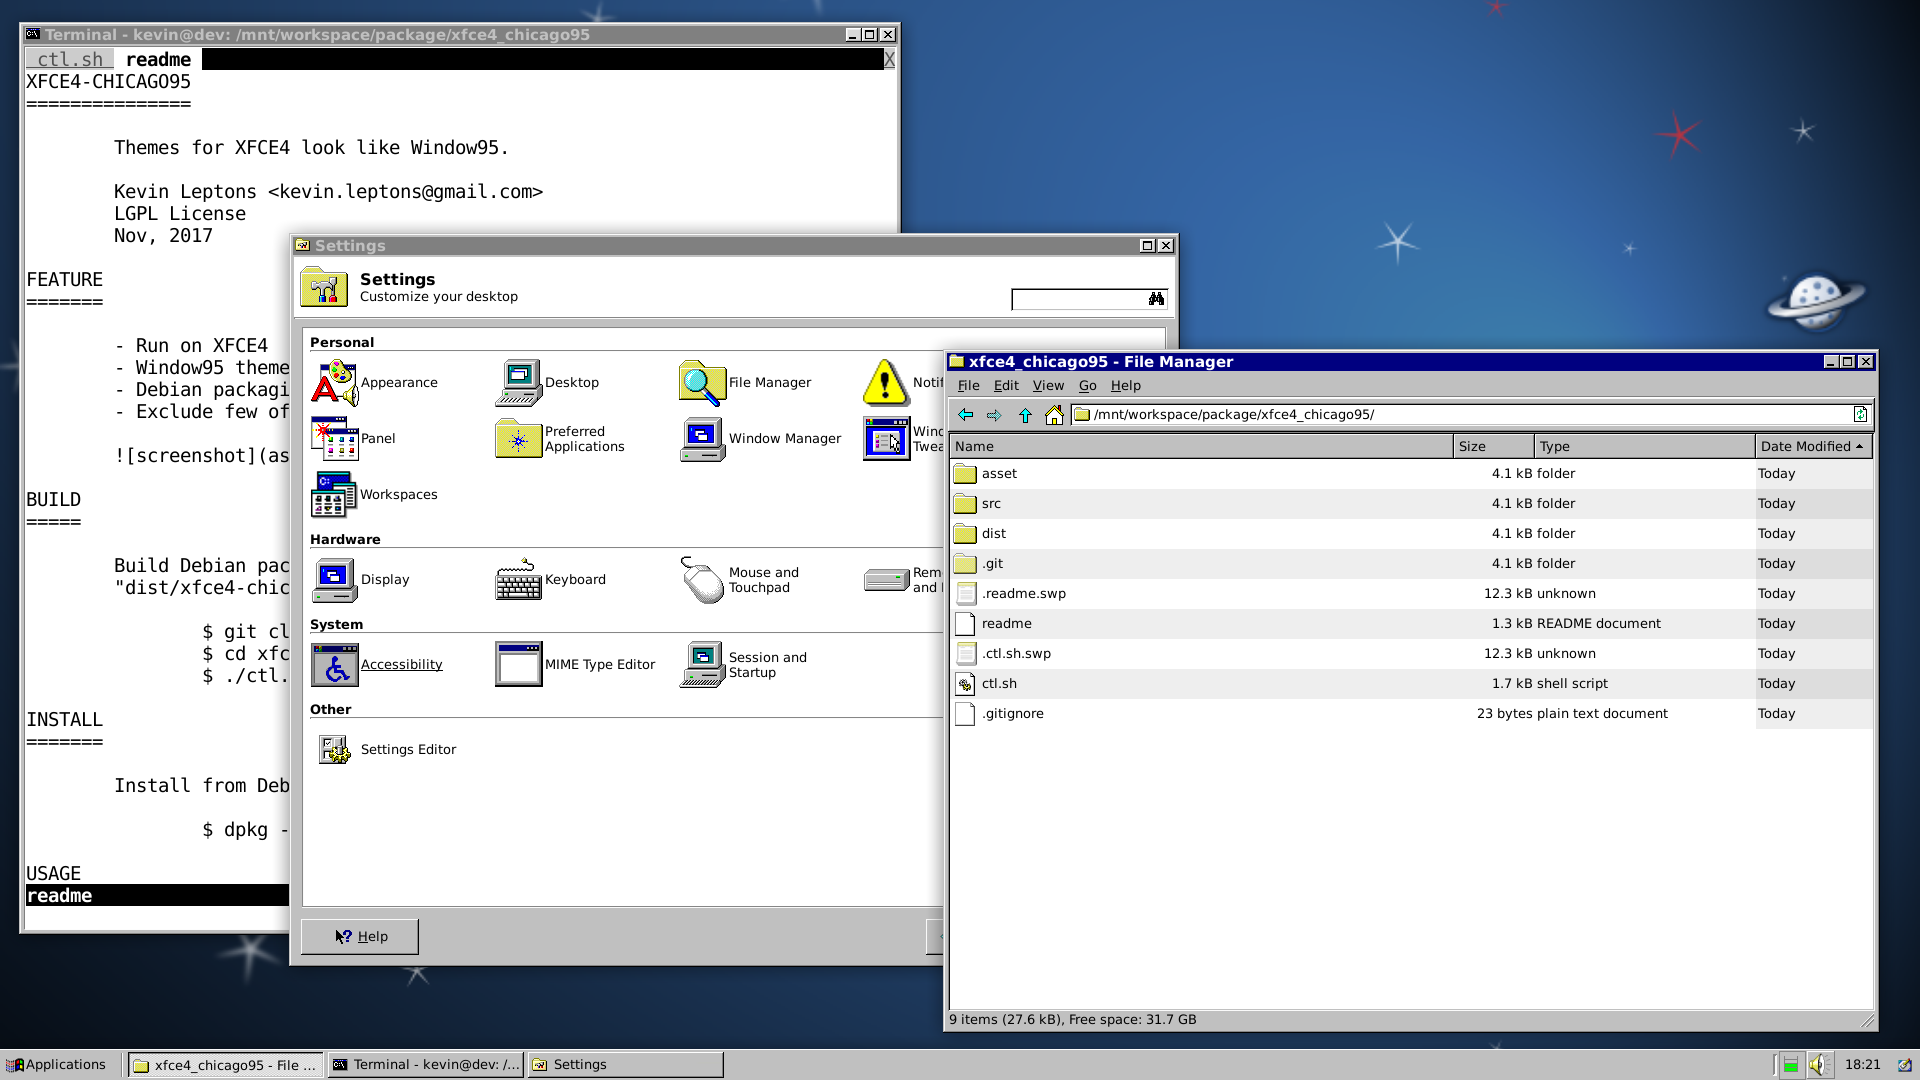This screenshot has width=1920, height=1080.
Task: Open the Accessibility settings link
Action: pyautogui.click(x=401, y=665)
